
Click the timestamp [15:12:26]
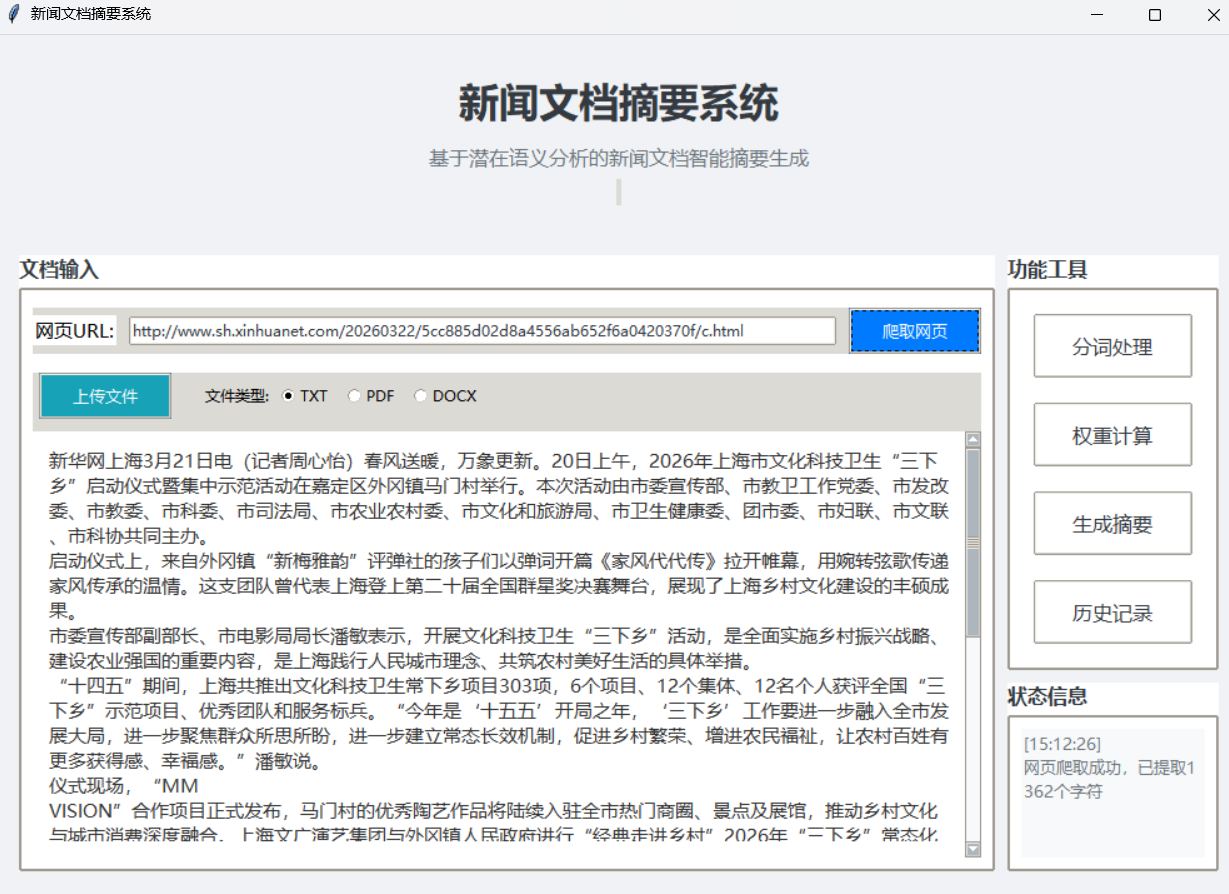pos(1062,745)
